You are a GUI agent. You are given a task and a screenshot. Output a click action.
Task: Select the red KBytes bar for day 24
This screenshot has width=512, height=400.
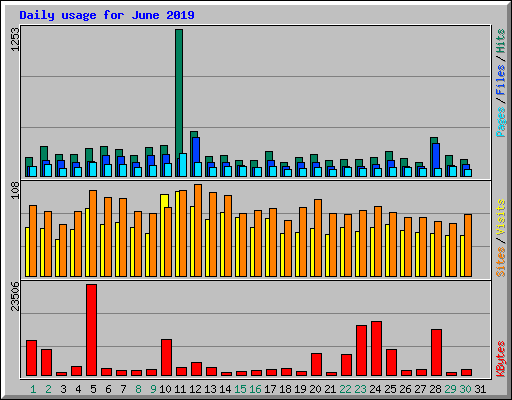[376, 349]
